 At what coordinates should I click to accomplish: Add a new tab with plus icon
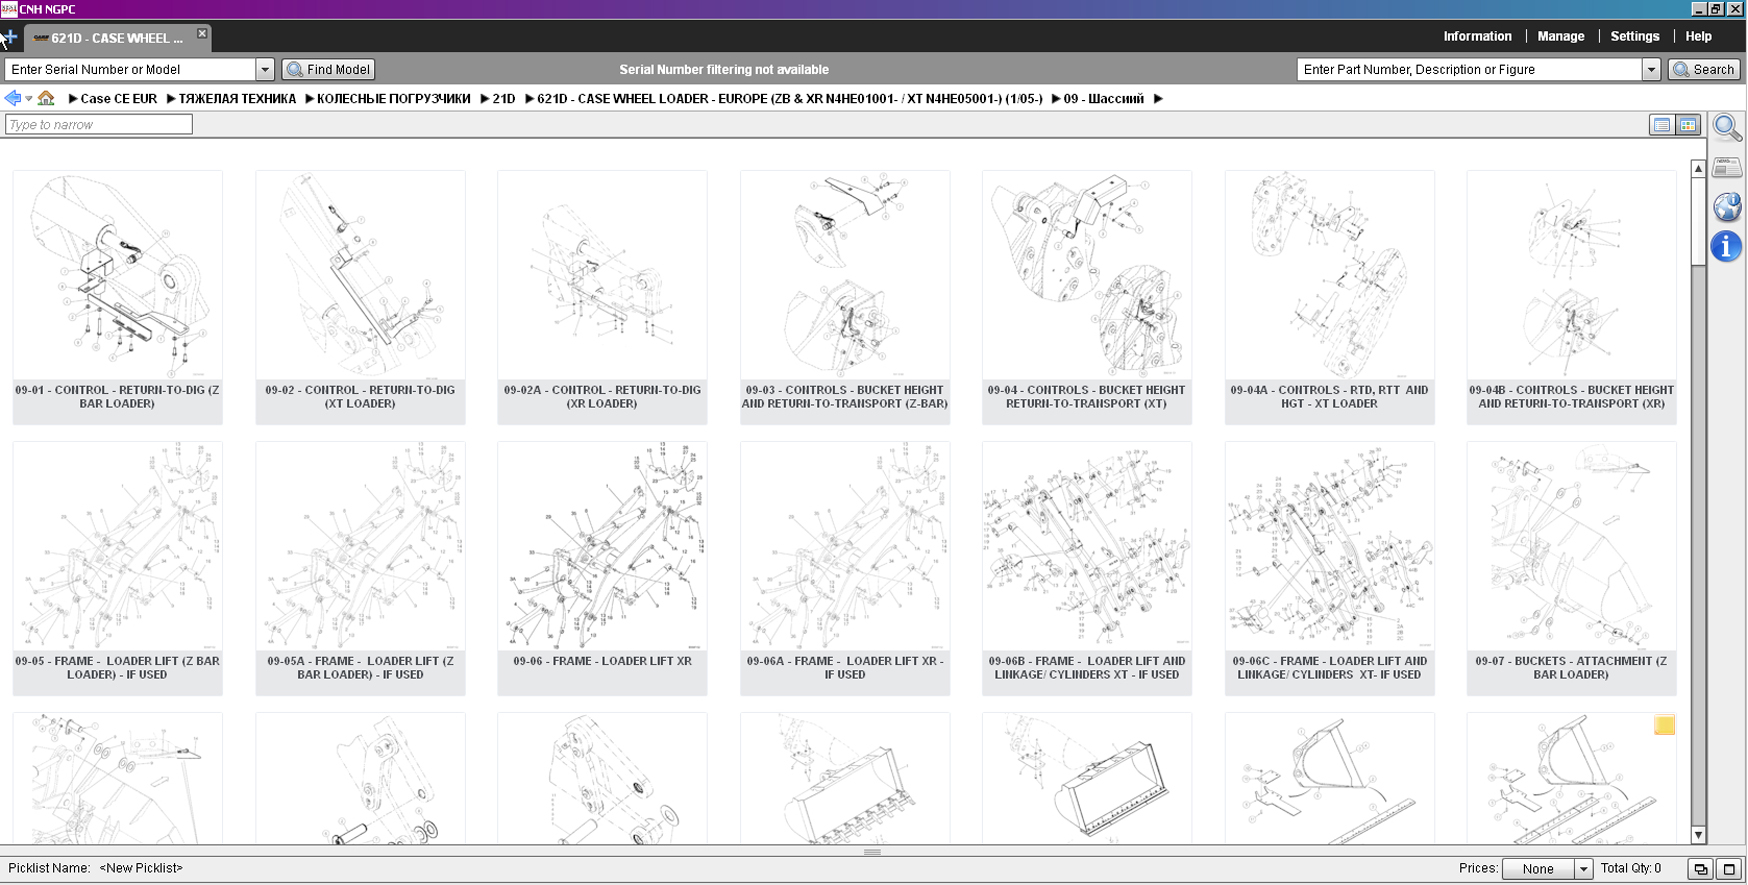point(10,38)
